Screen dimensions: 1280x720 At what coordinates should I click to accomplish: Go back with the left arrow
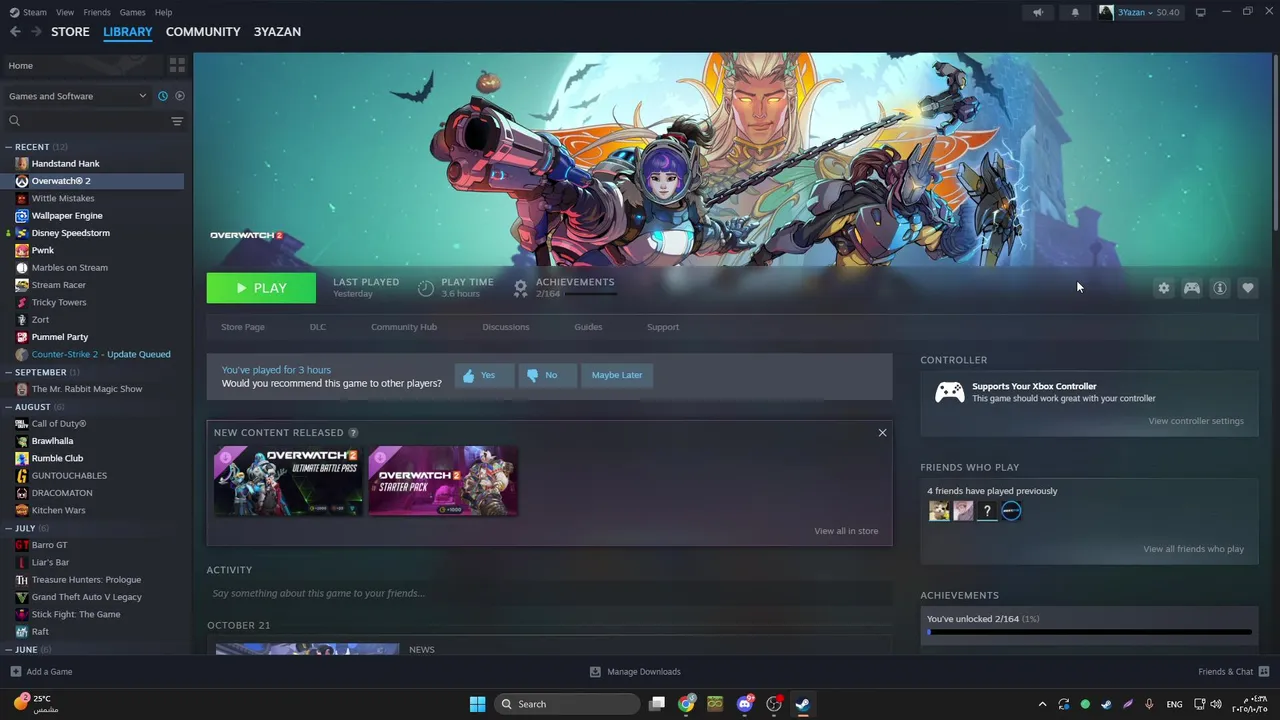[15, 32]
